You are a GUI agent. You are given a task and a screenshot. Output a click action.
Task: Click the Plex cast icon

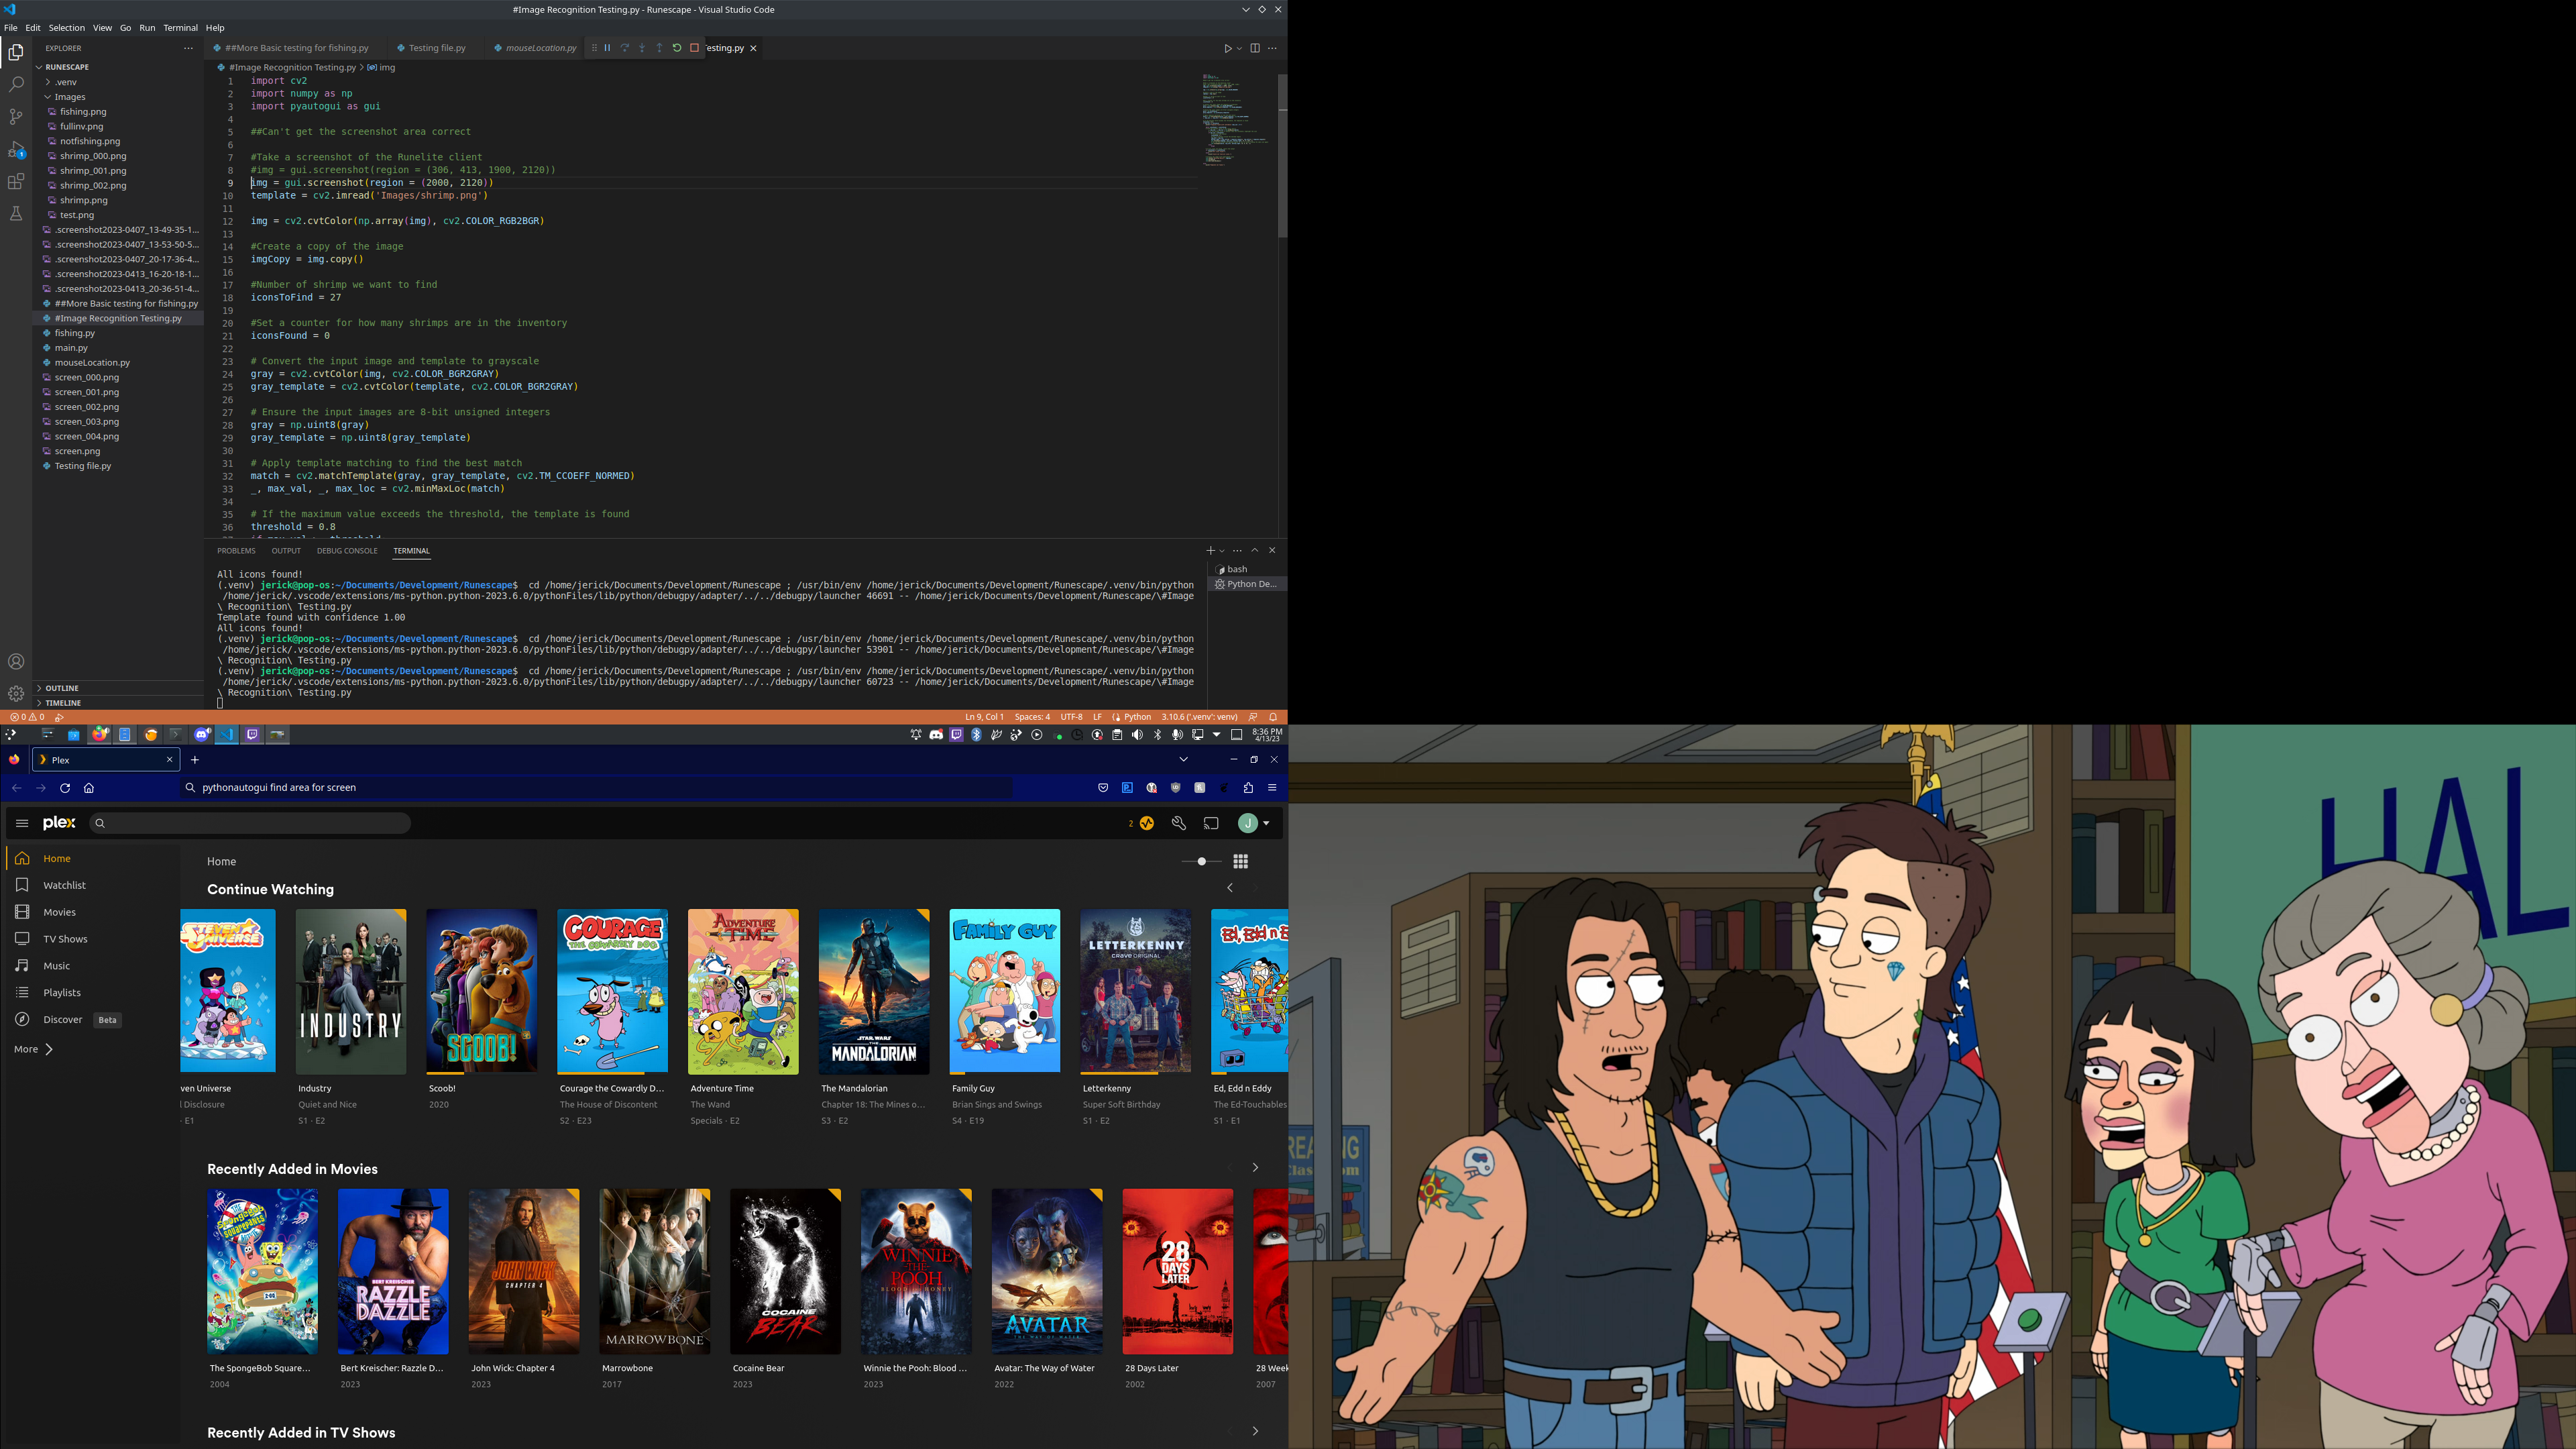point(1211,823)
